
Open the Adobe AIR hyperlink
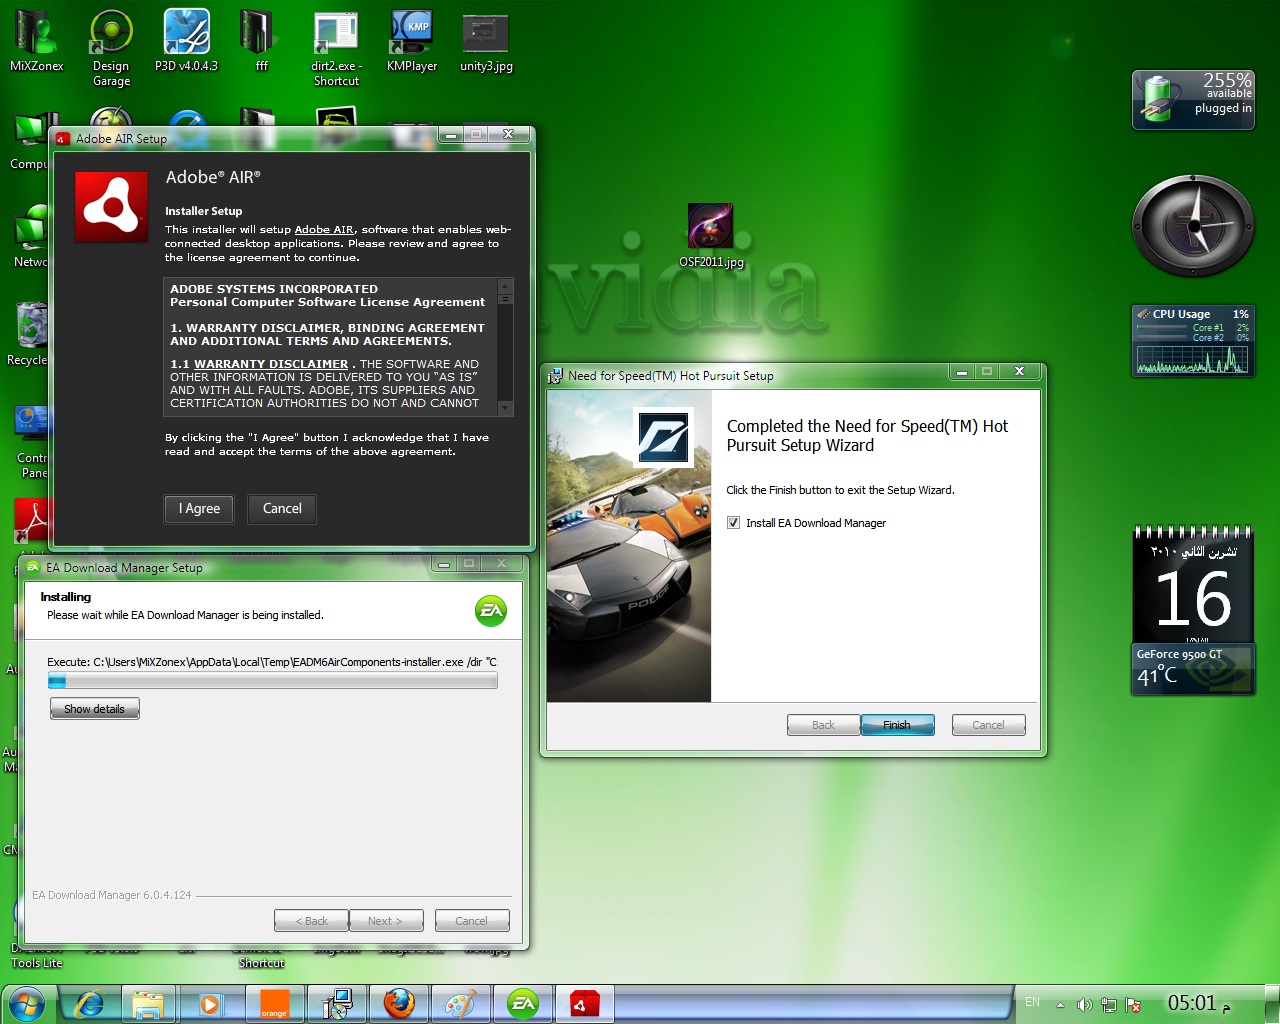pos(324,230)
